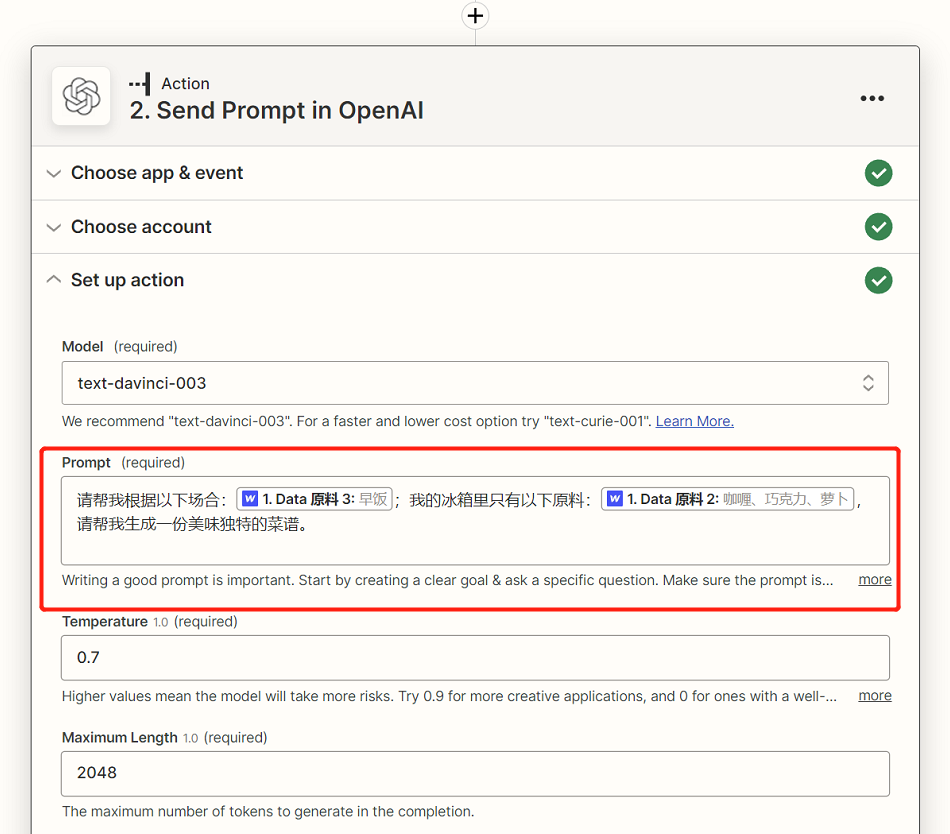Show more of the Prompt help text
Screen dimensions: 950x834
tap(875, 580)
